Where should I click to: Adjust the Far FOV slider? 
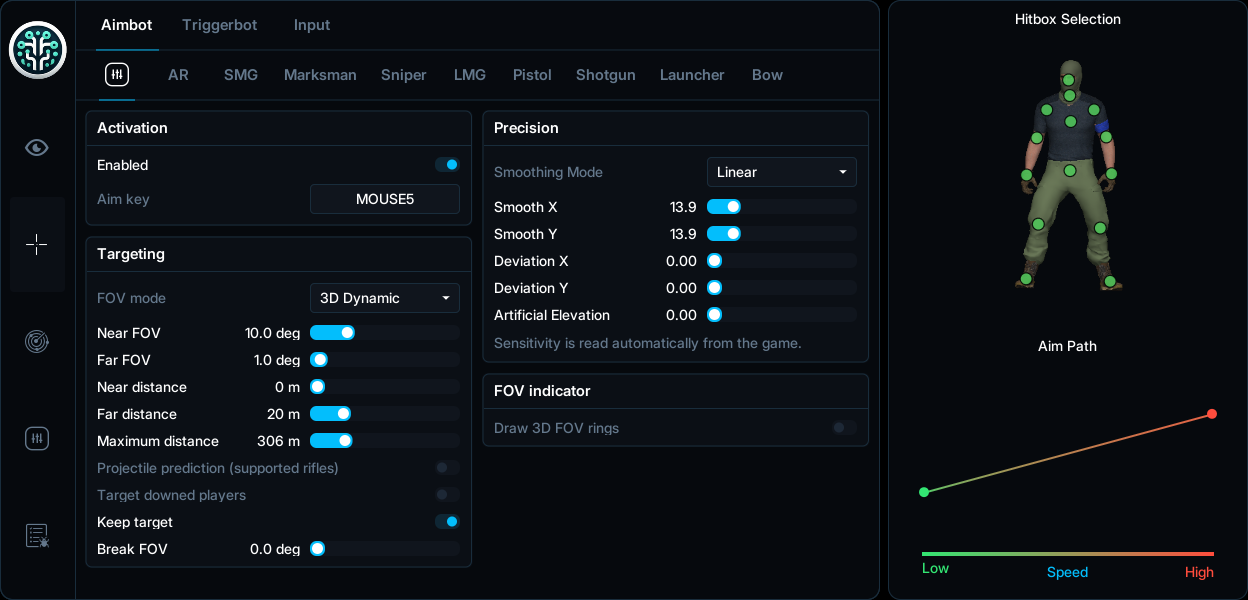click(385, 360)
